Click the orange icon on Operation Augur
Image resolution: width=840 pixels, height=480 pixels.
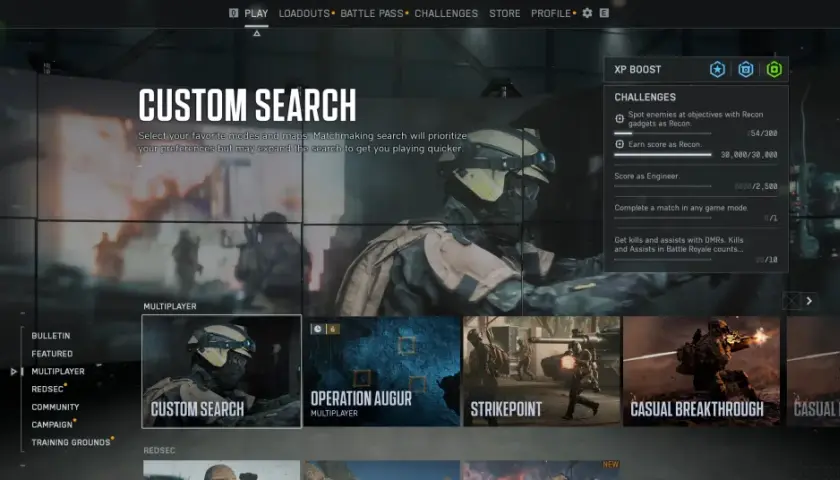click(332, 328)
